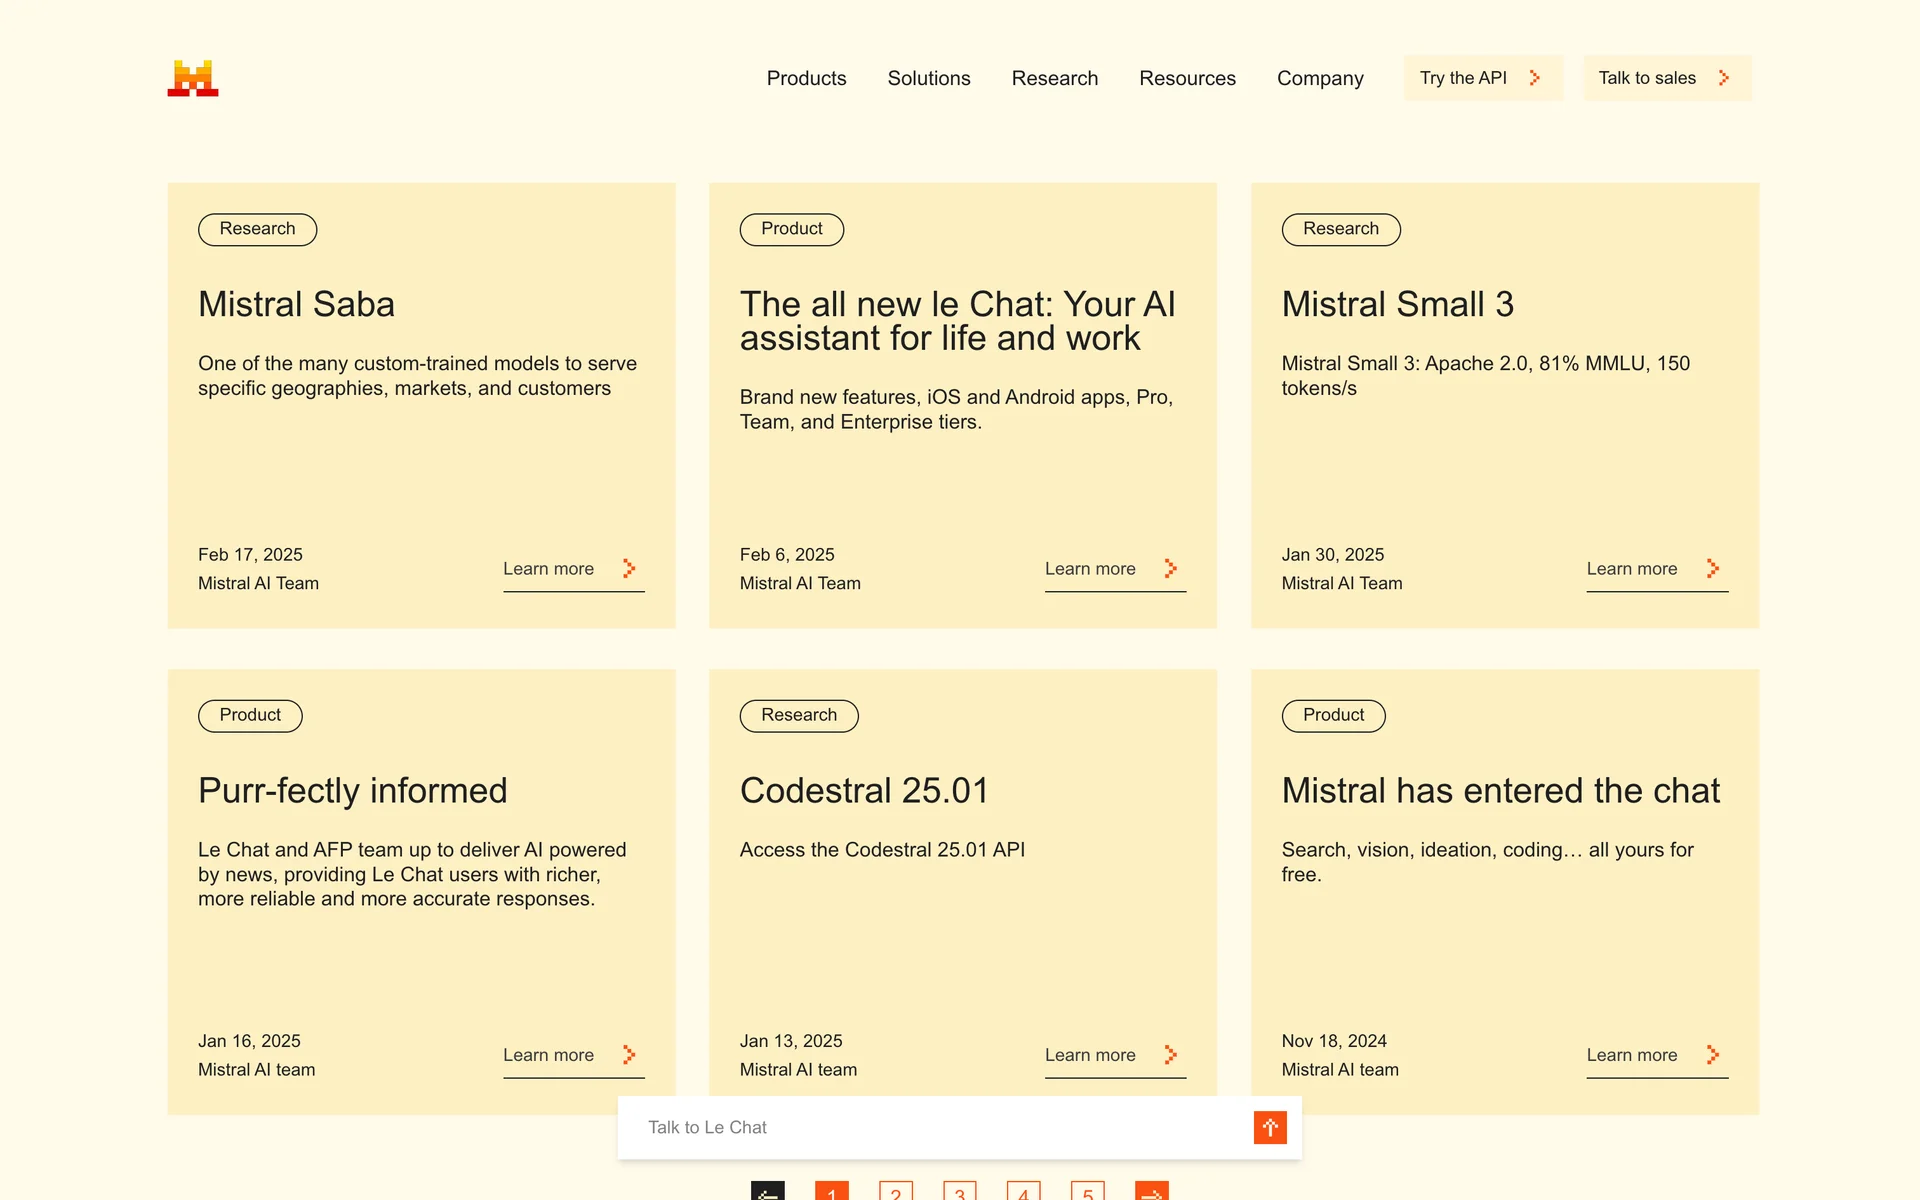Click the arrow icon on Mistral Small 3 card

(x=1713, y=568)
